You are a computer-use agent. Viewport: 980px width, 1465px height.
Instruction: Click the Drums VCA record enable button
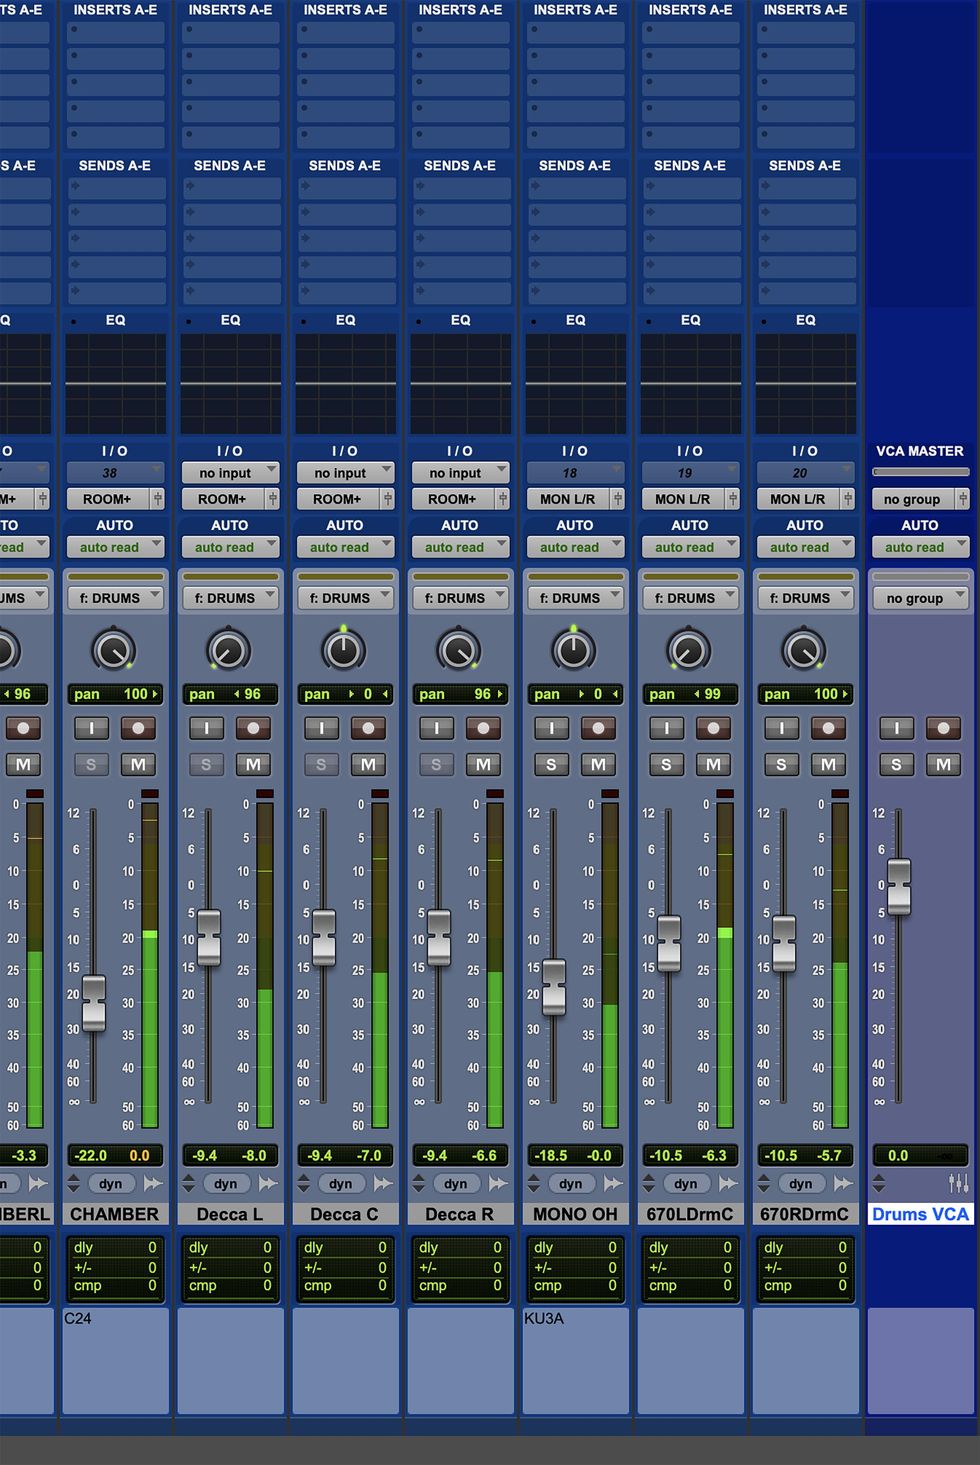(943, 728)
